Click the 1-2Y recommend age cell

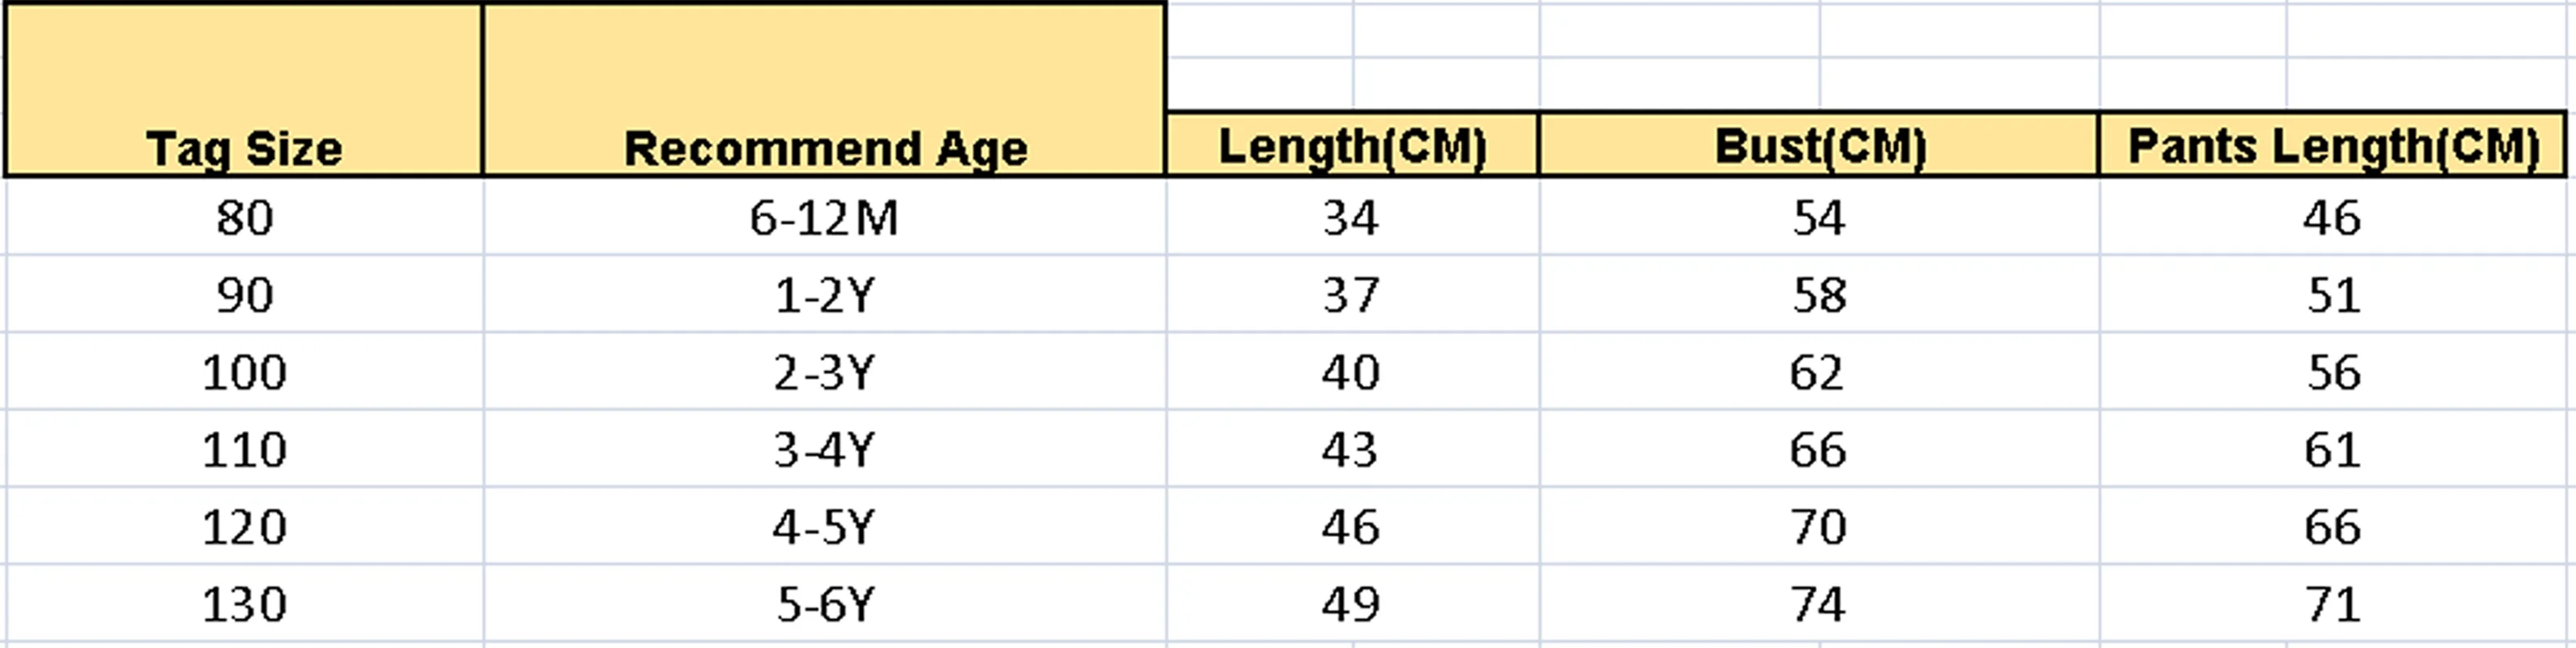tap(824, 294)
